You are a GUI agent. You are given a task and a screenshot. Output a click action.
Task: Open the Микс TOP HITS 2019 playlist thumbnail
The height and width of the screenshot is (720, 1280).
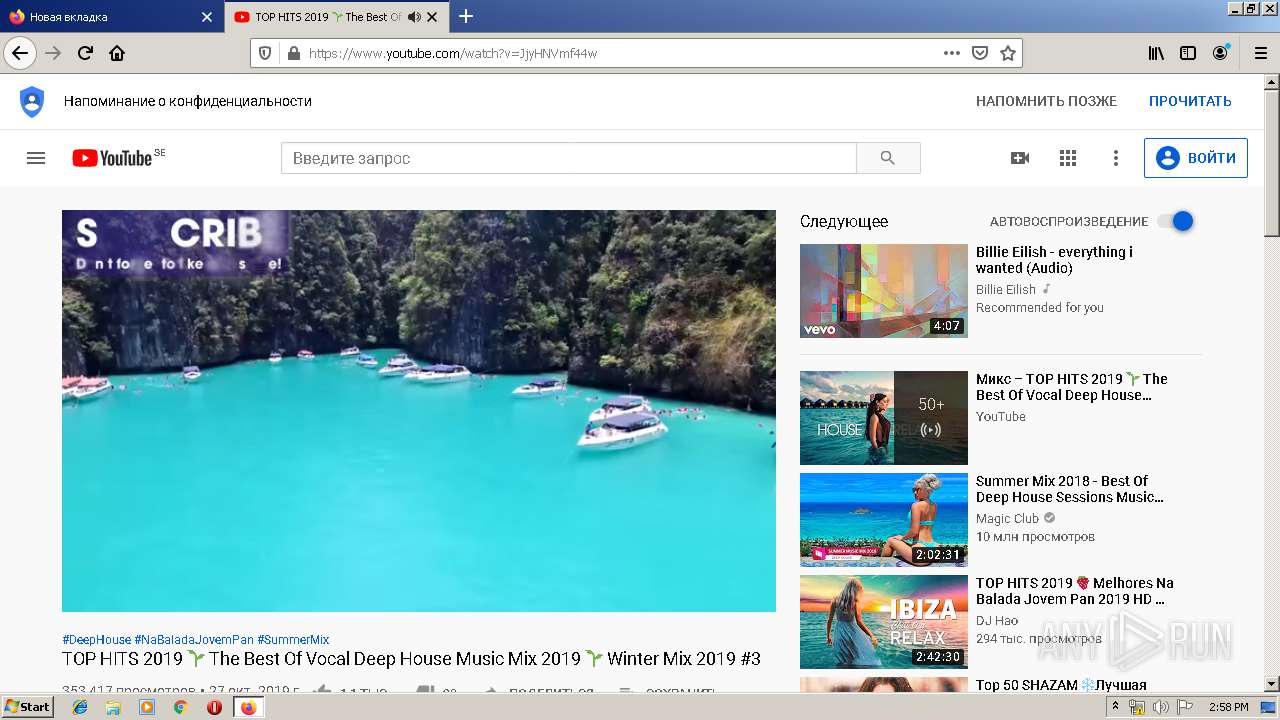point(884,418)
